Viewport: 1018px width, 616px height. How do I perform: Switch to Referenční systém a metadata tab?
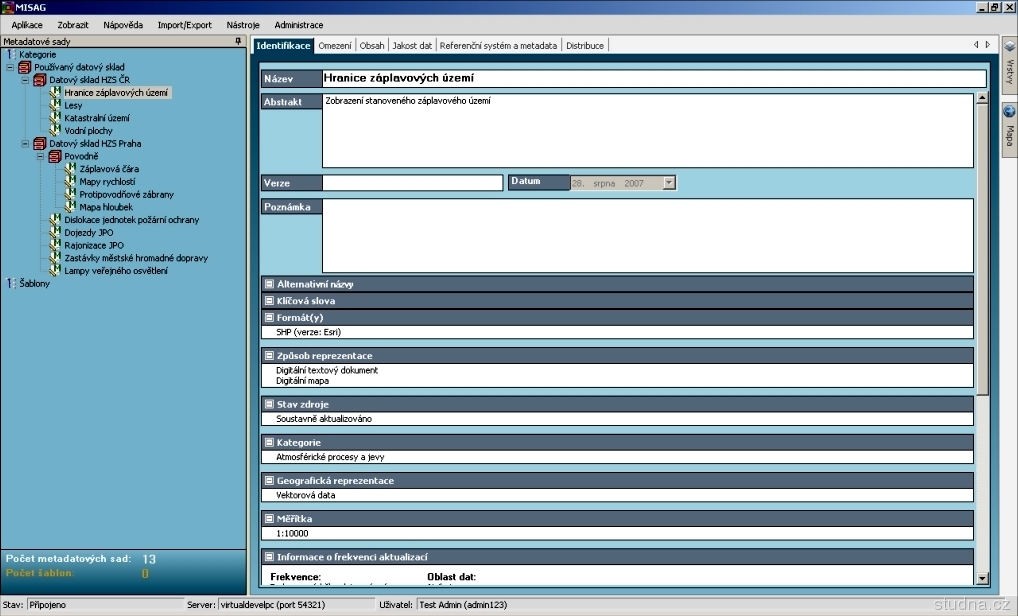click(x=498, y=45)
